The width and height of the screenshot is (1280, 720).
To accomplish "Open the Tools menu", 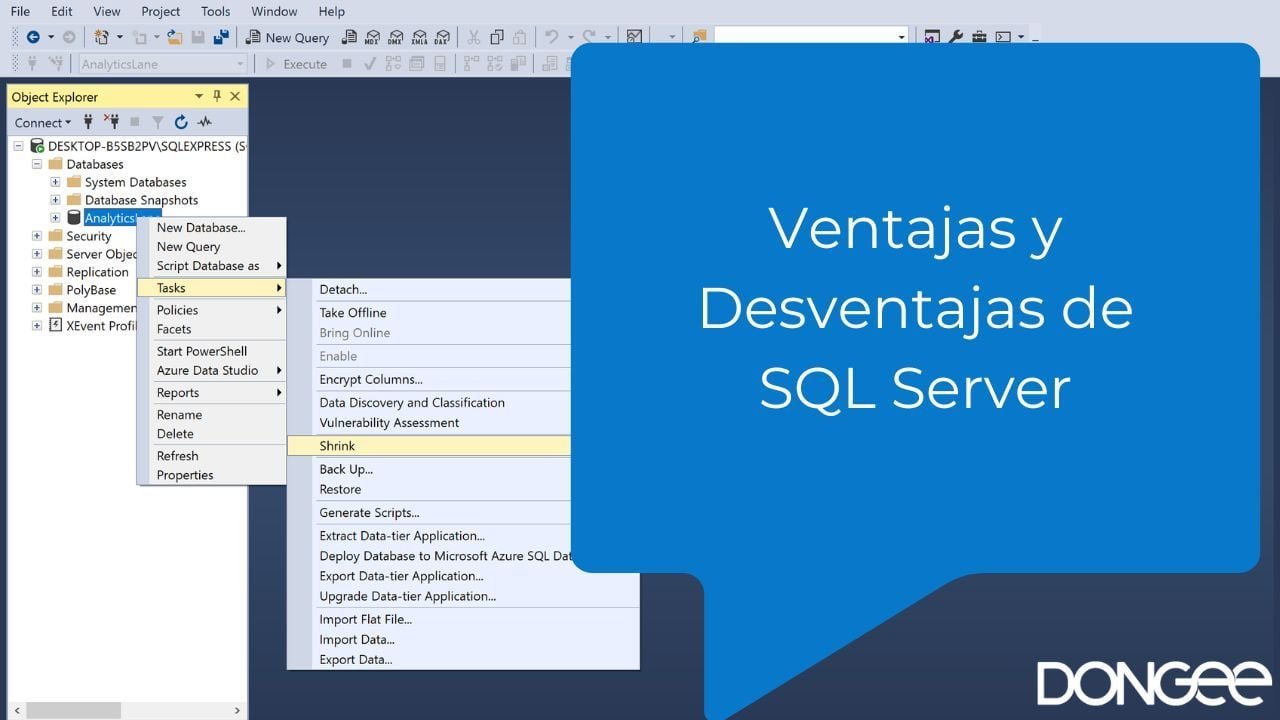I will (x=215, y=11).
